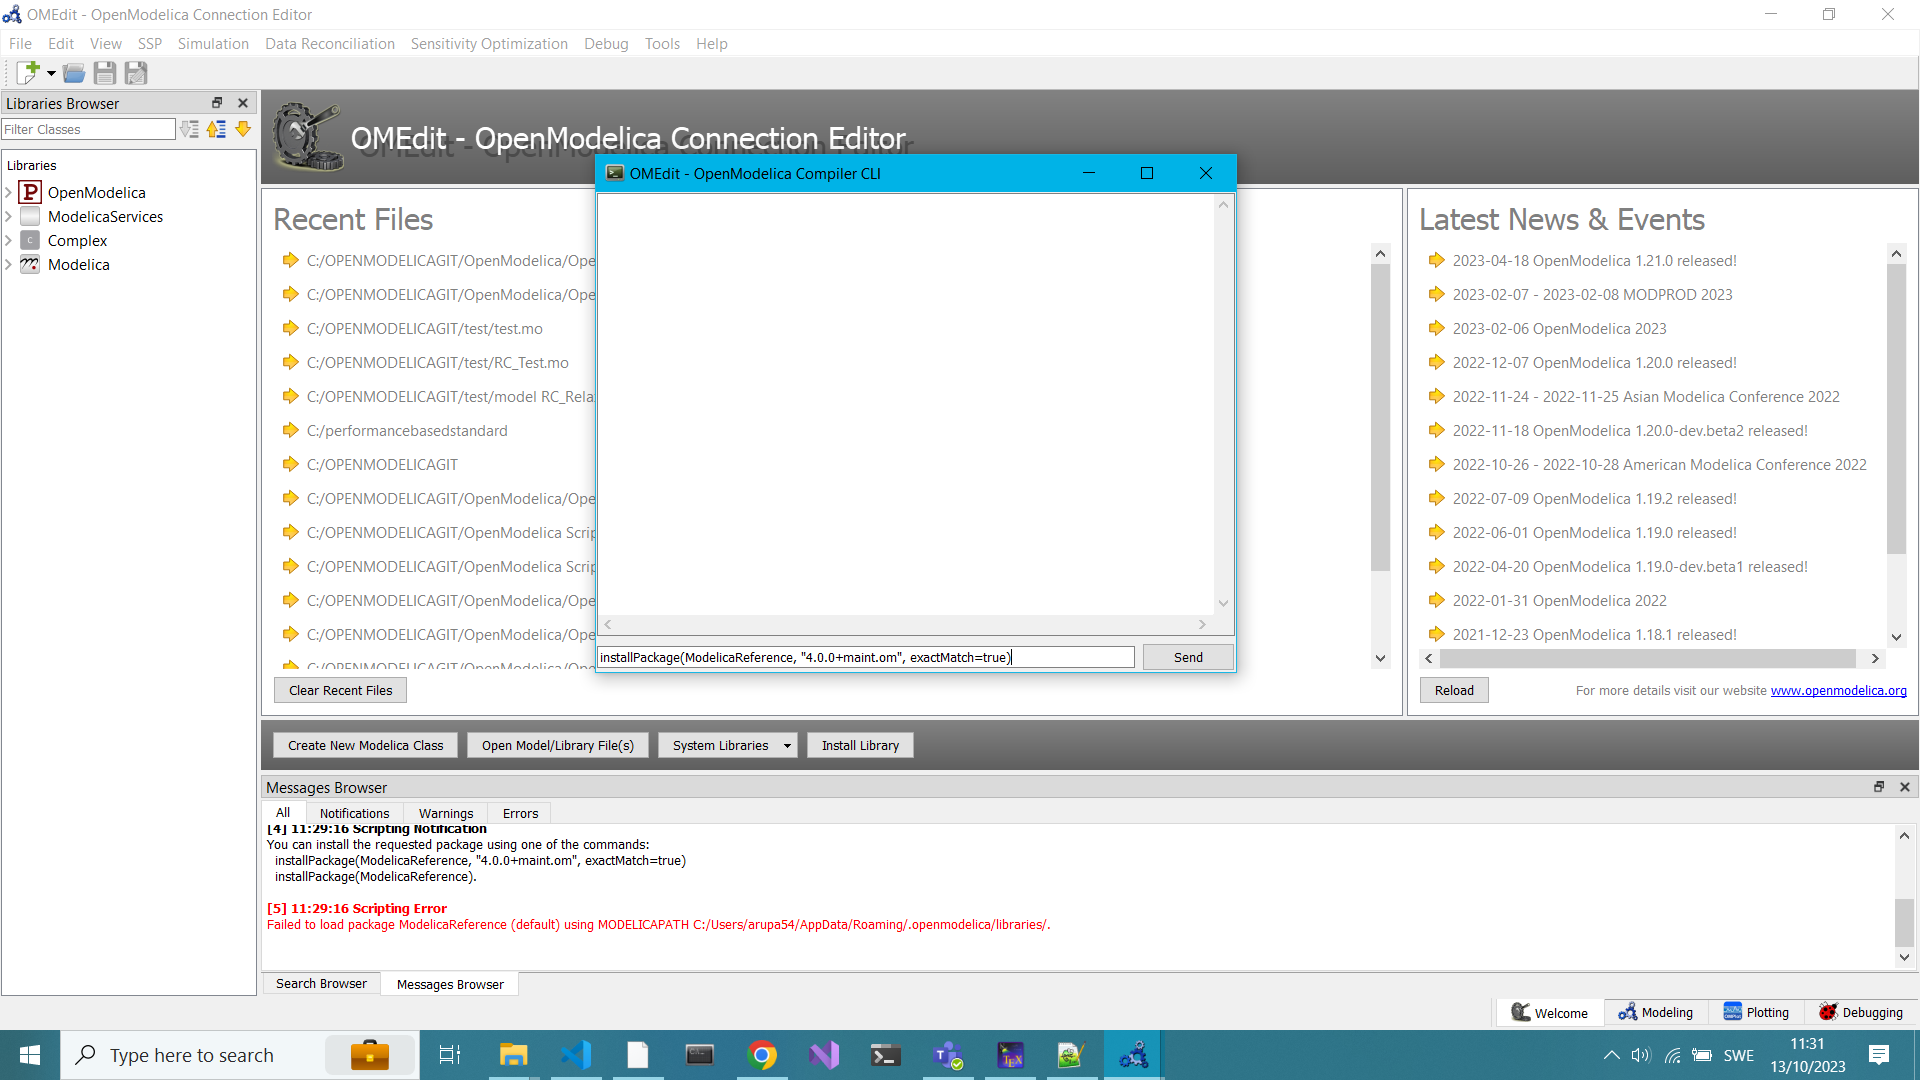1920x1080 pixels.
Task: Switch to the Errors messages tab
Action: (x=520, y=813)
